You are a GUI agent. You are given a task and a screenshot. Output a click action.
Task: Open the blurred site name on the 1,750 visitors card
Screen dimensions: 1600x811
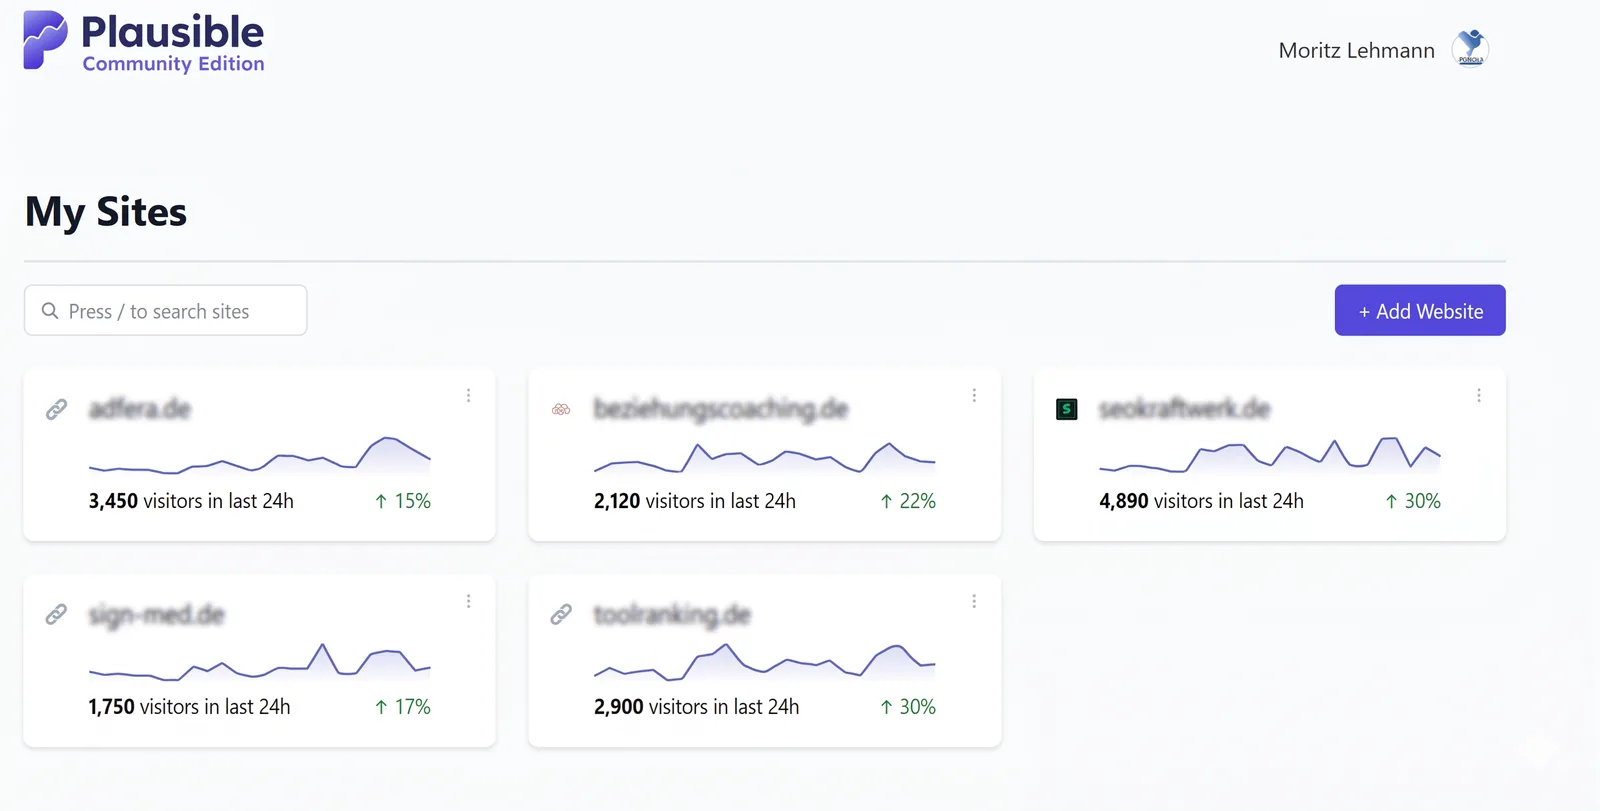(156, 615)
